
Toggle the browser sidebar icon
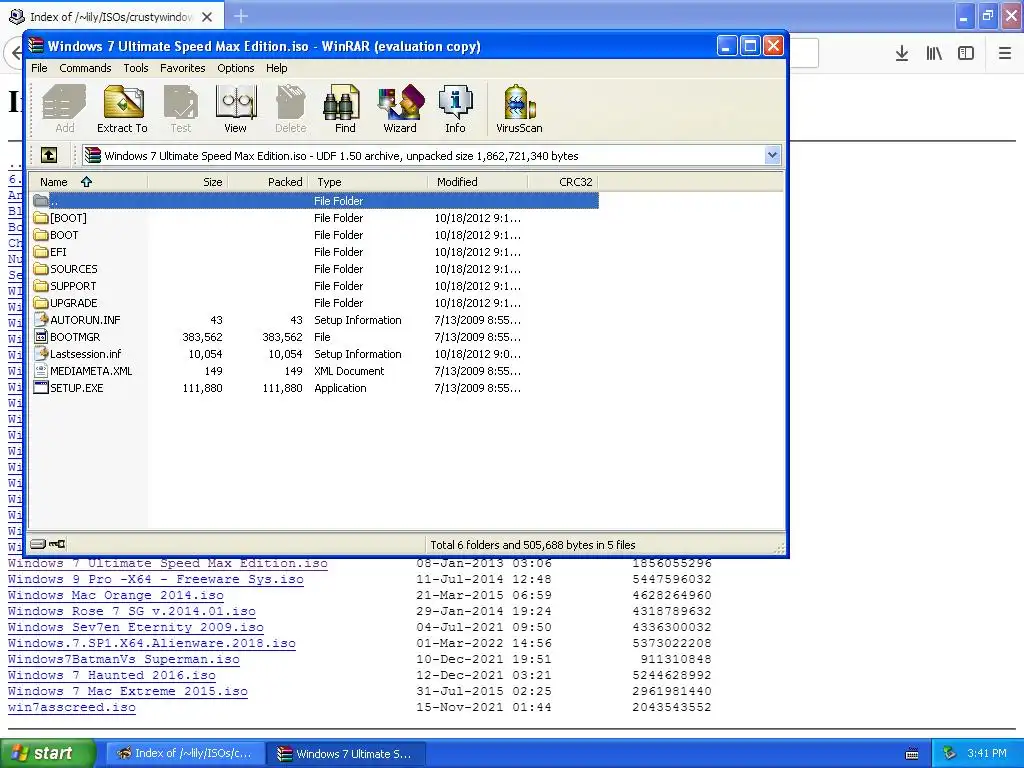point(966,54)
